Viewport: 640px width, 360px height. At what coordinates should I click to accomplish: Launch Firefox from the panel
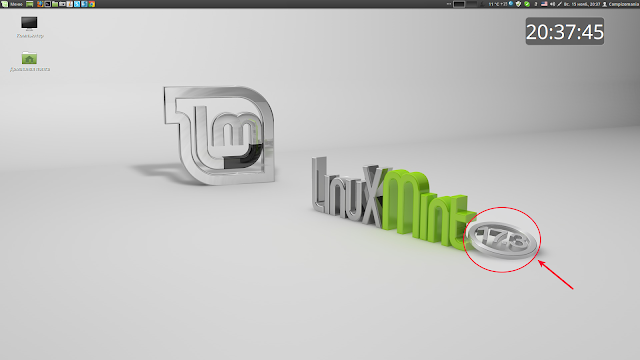[x=40, y=4]
